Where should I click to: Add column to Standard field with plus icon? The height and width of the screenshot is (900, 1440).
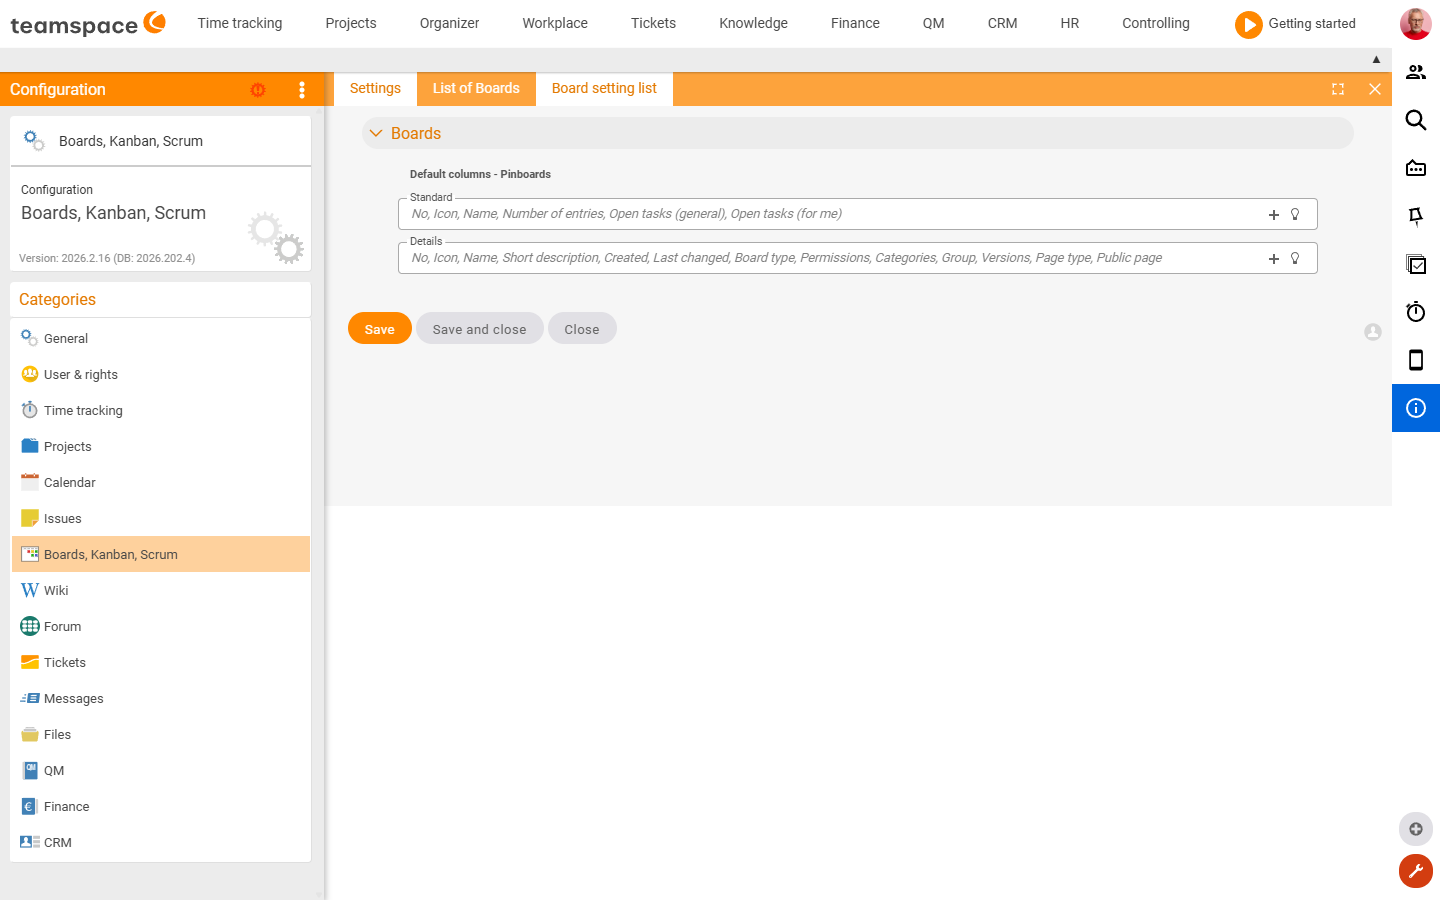[x=1274, y=215]
